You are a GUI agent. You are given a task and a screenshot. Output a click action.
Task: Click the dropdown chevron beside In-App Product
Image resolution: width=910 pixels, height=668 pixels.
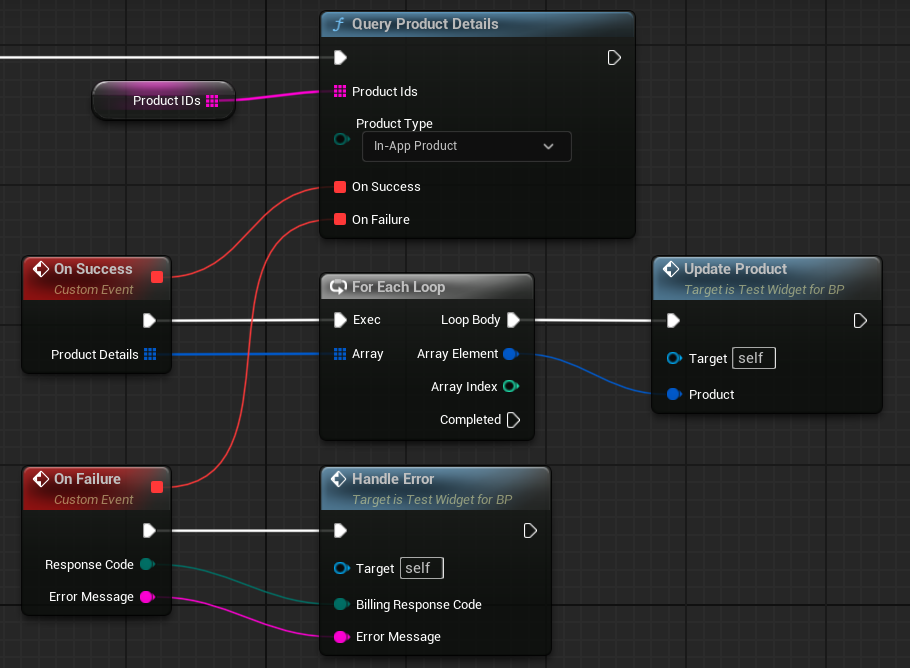pos(548,146)
